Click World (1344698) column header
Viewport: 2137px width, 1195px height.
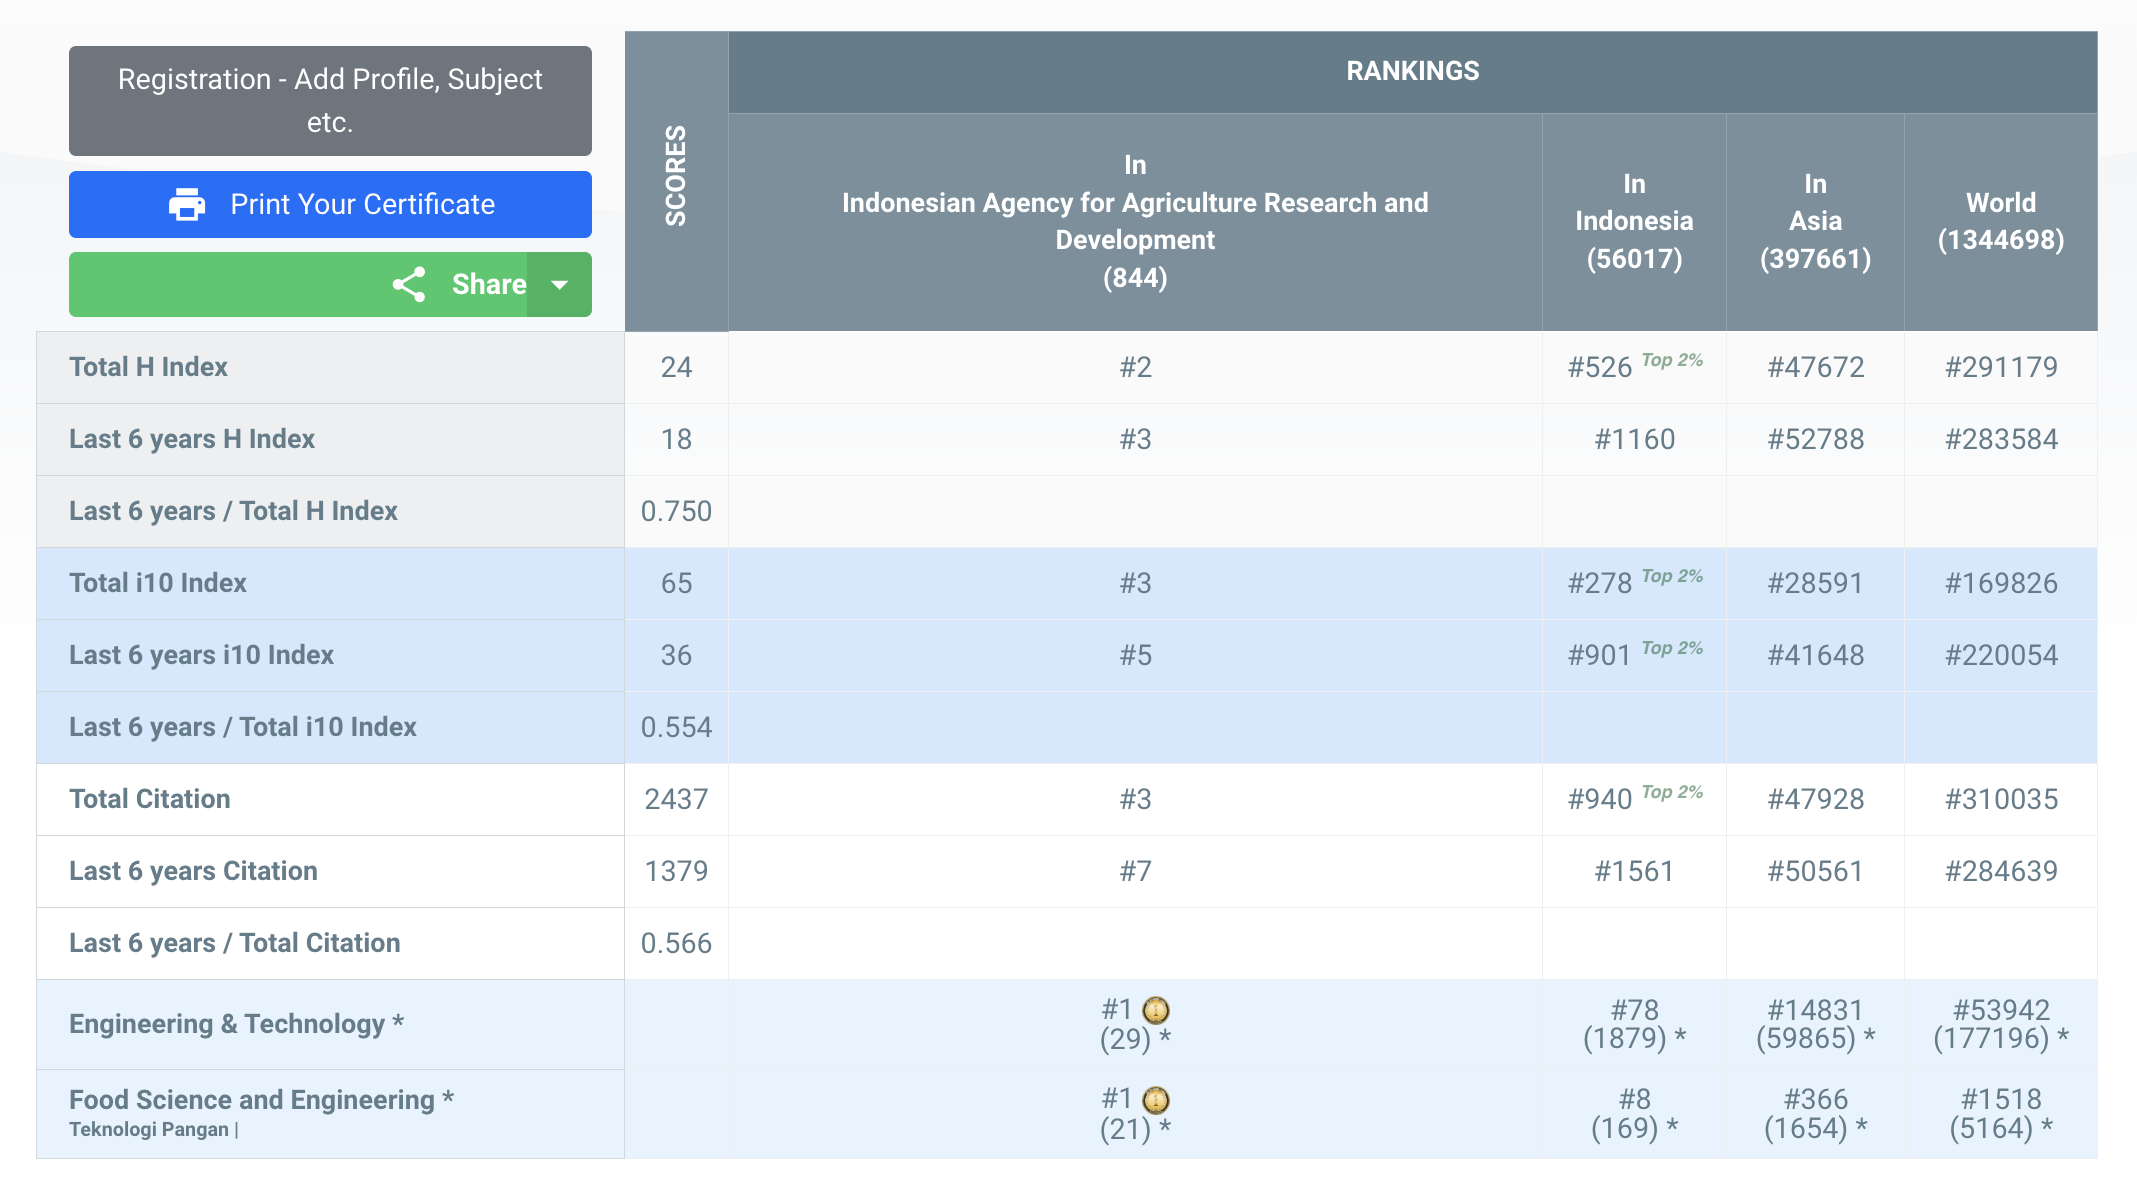click(x=2000, y=221)
